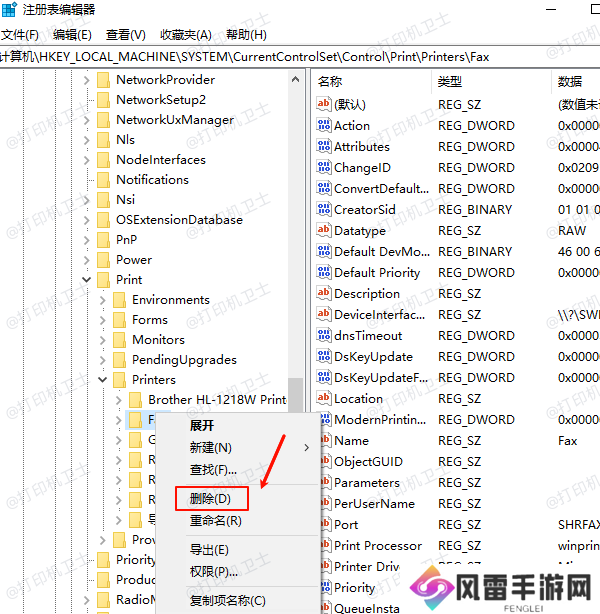Click the registry path address bar
Screen dimensions: 600x614
point(300,57)
